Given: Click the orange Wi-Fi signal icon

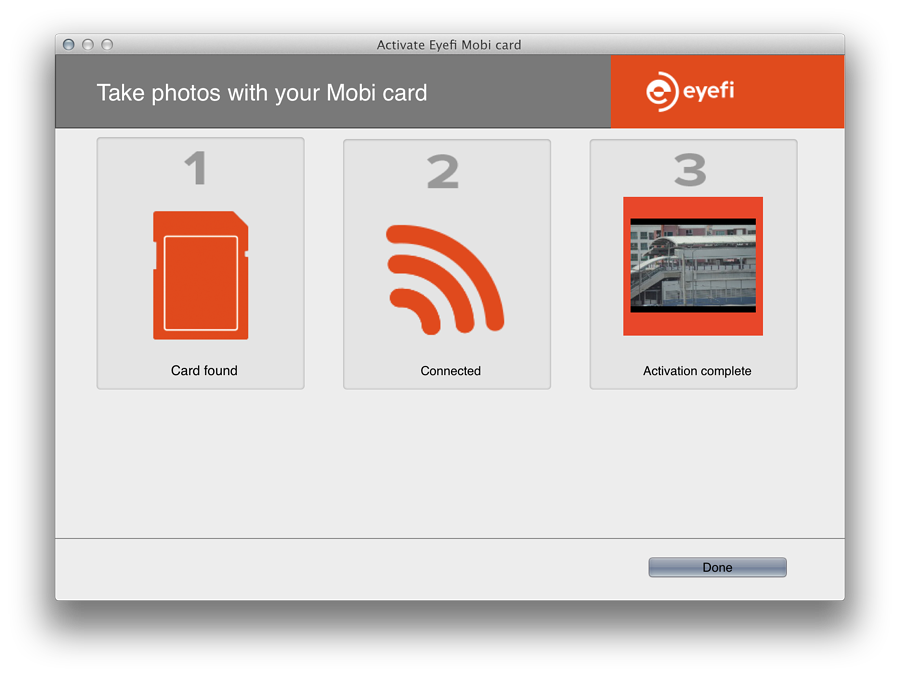Looking at the screenshot, I should [x=445, y=280].
